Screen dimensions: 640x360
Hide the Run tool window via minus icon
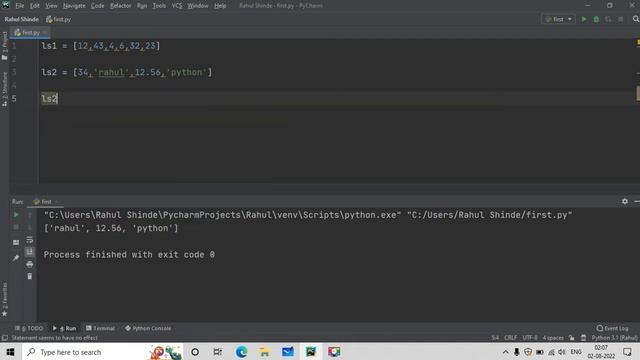pos(637,201)
